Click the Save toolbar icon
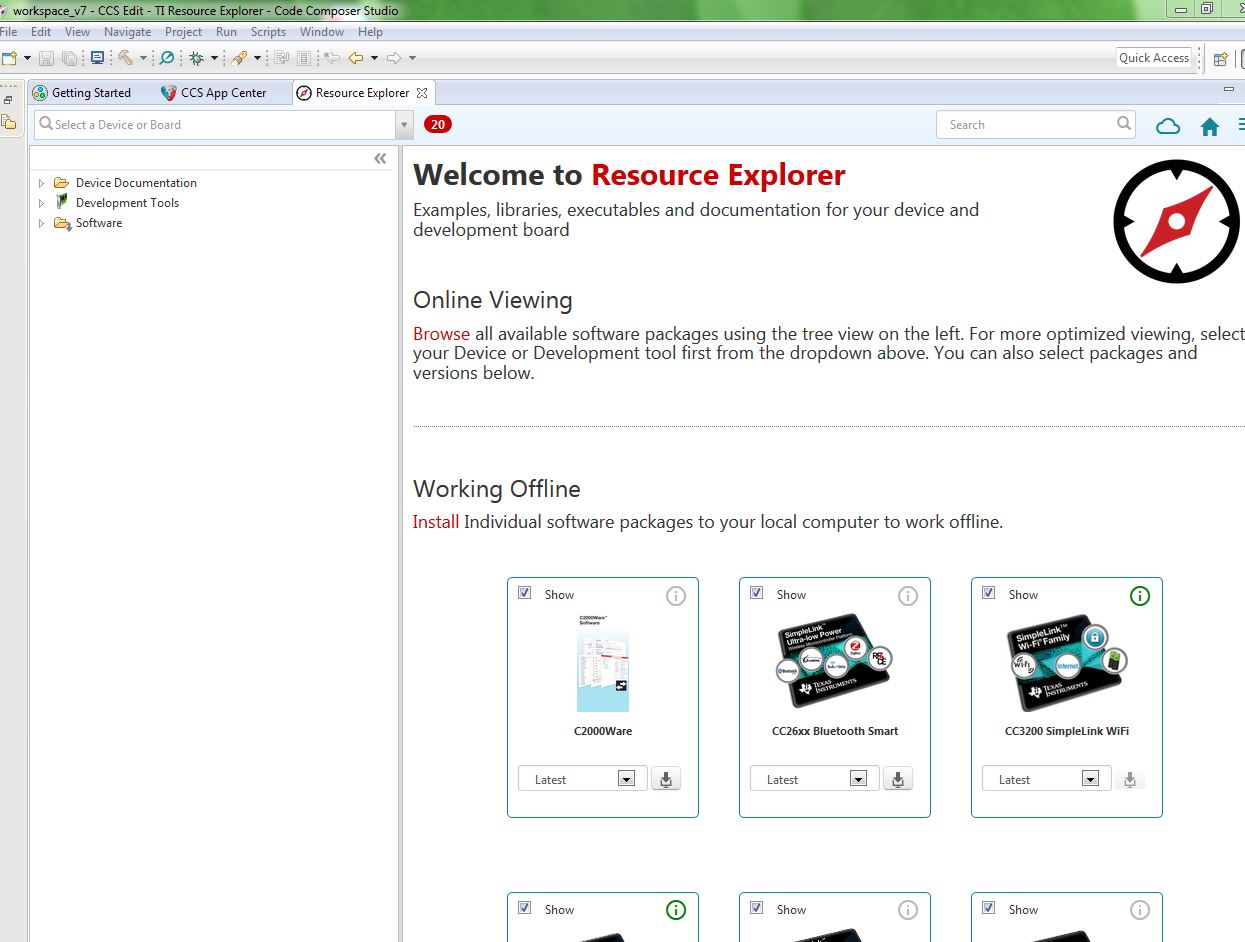 [46, 58]
